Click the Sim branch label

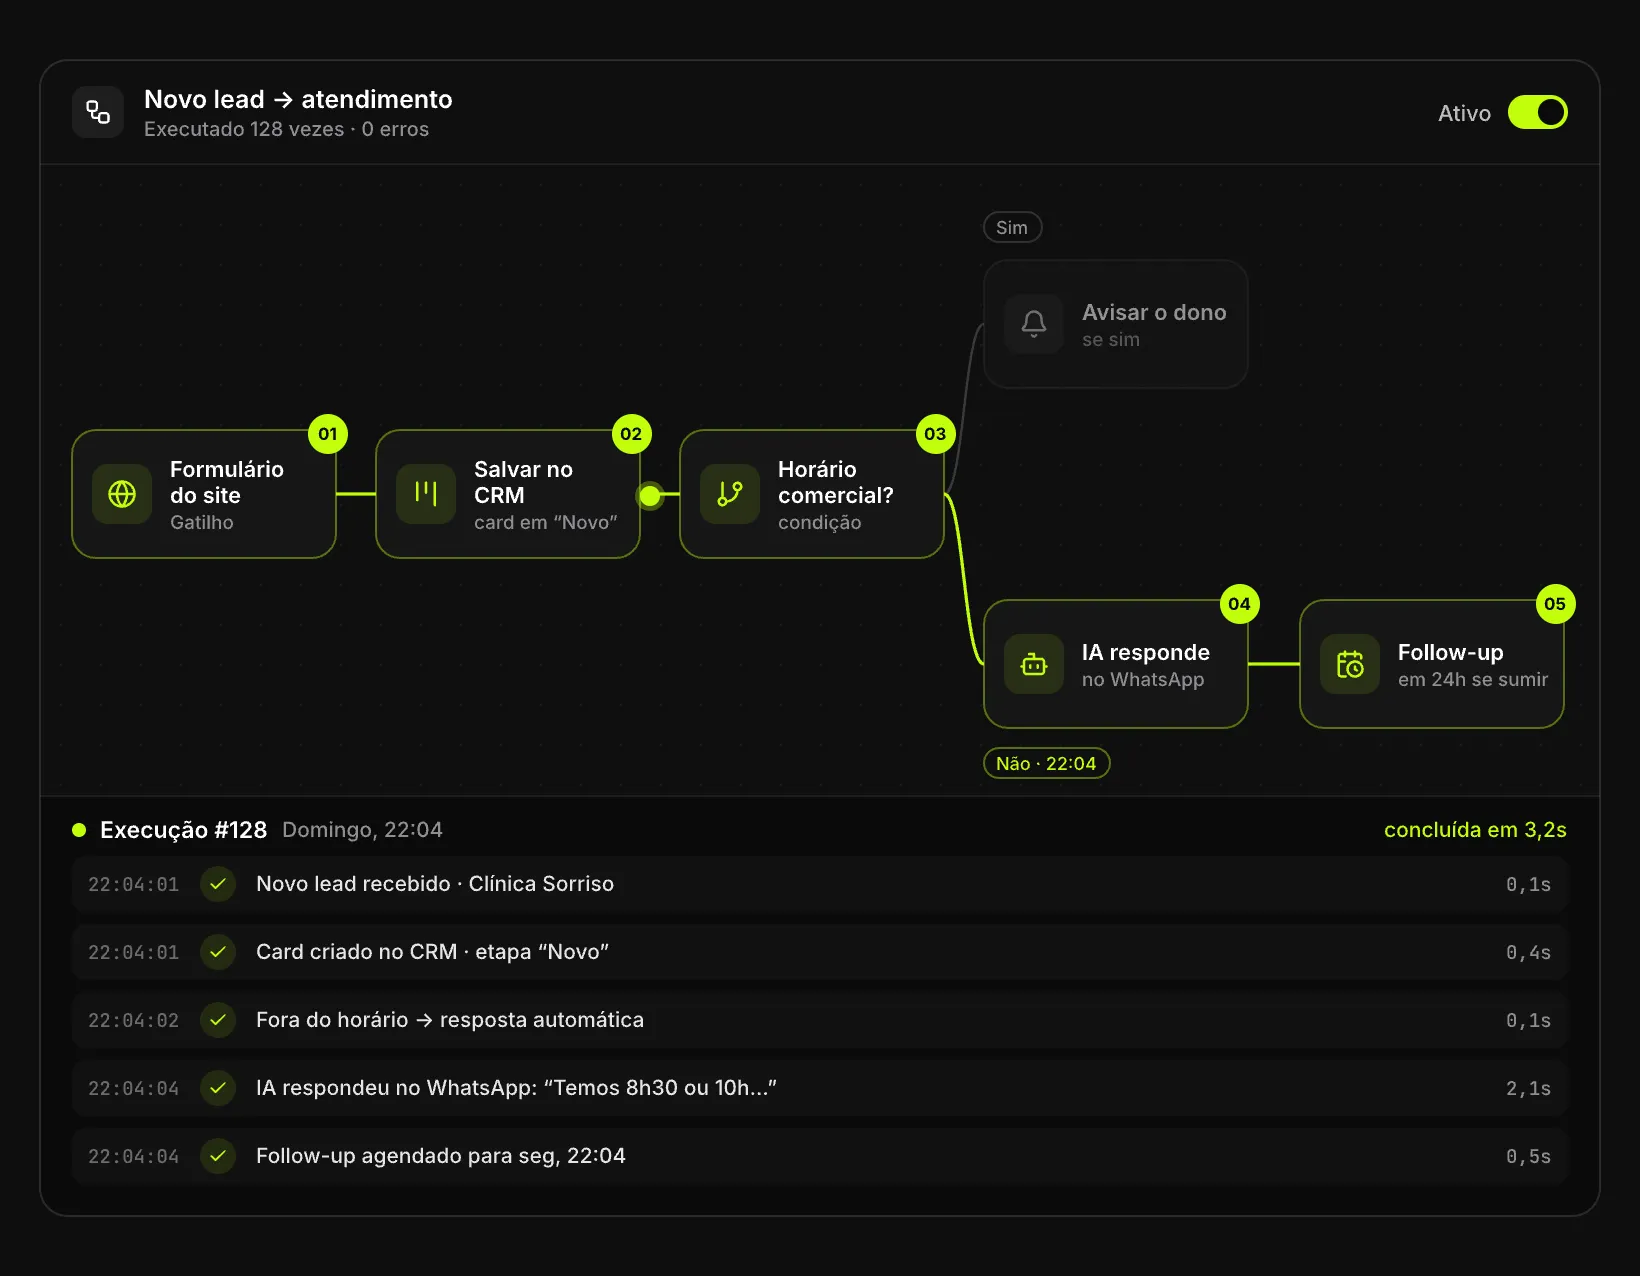pos(1012,227)
